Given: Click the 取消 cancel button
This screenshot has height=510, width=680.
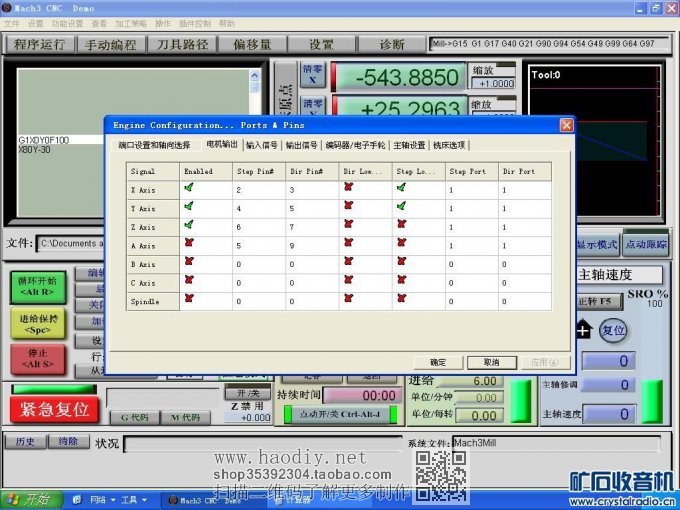Looking at the screenshot, I should pos(491,362).
